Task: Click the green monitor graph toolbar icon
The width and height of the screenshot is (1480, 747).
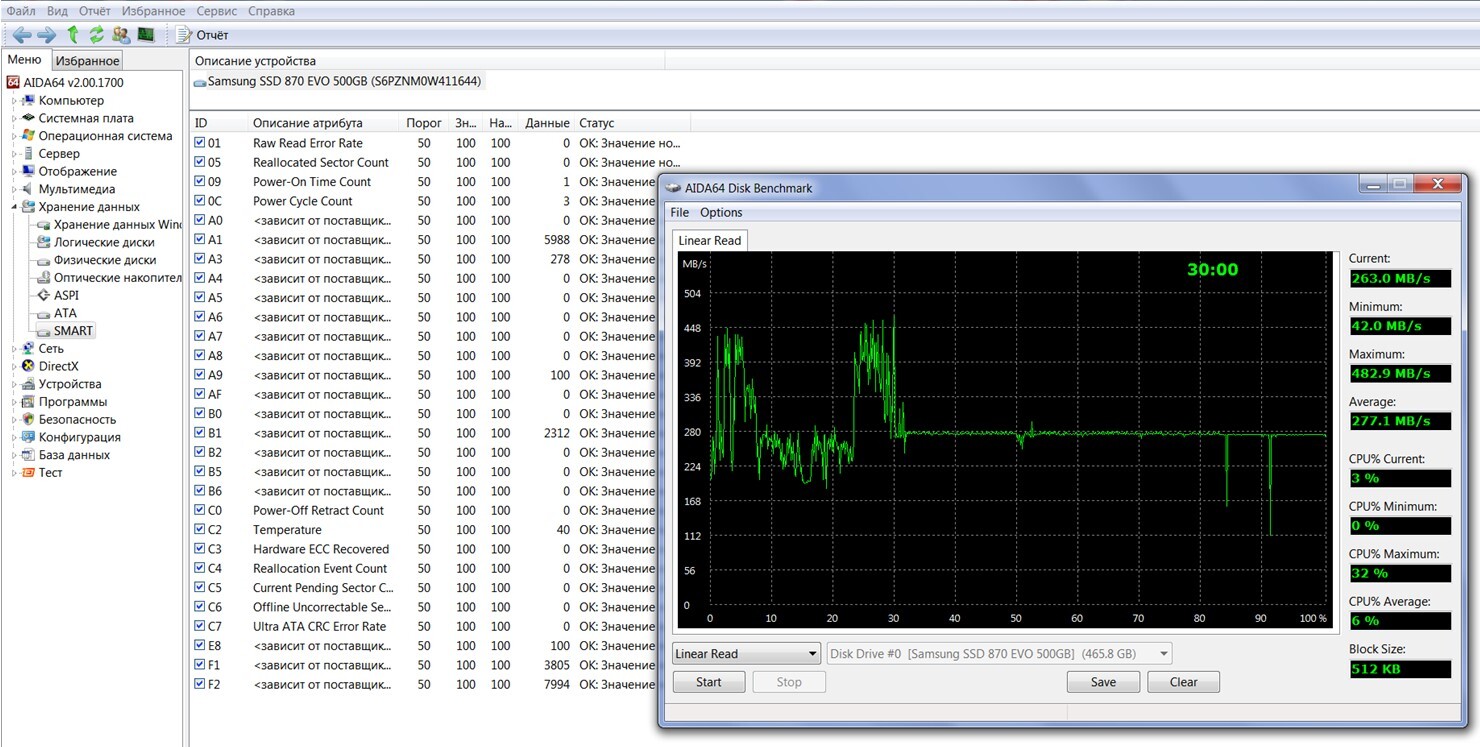Action: (146, 35)
